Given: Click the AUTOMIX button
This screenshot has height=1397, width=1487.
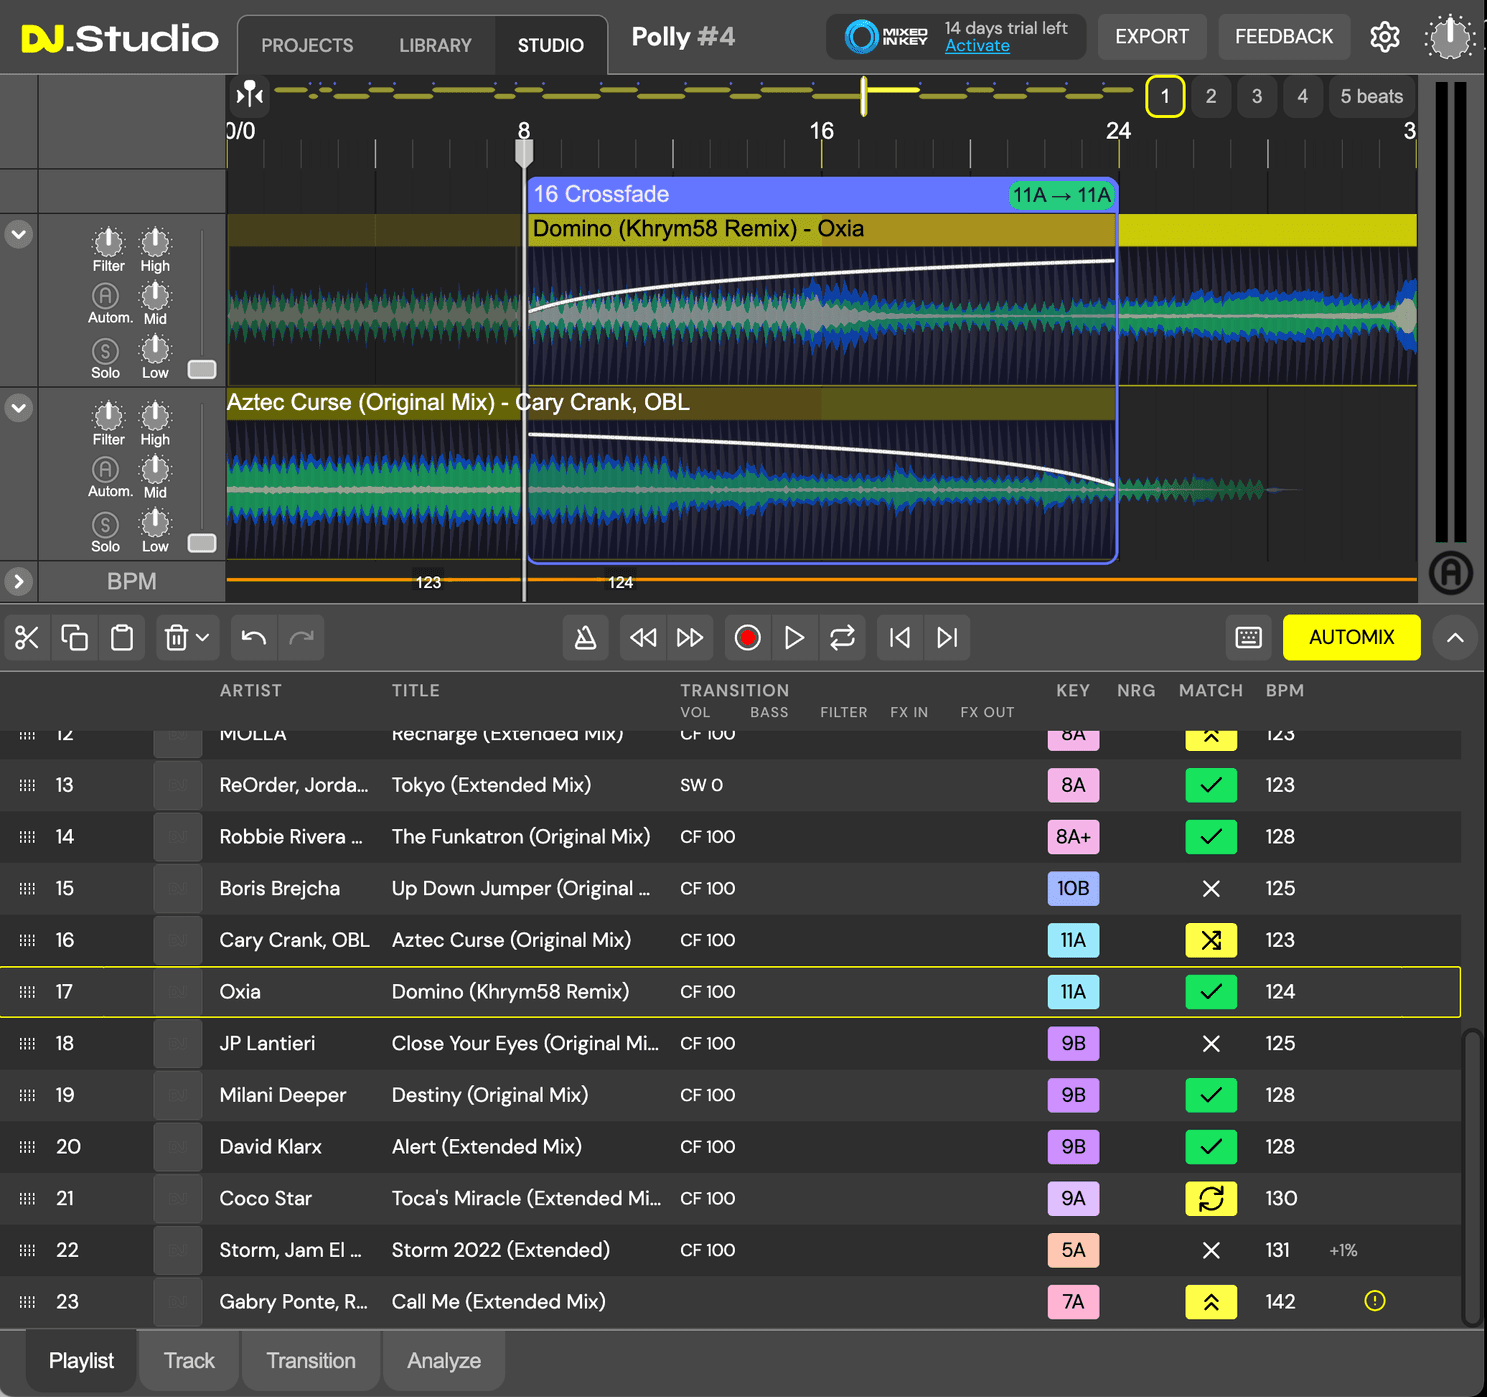Looking at the screenshot, I should [1351, 638].
